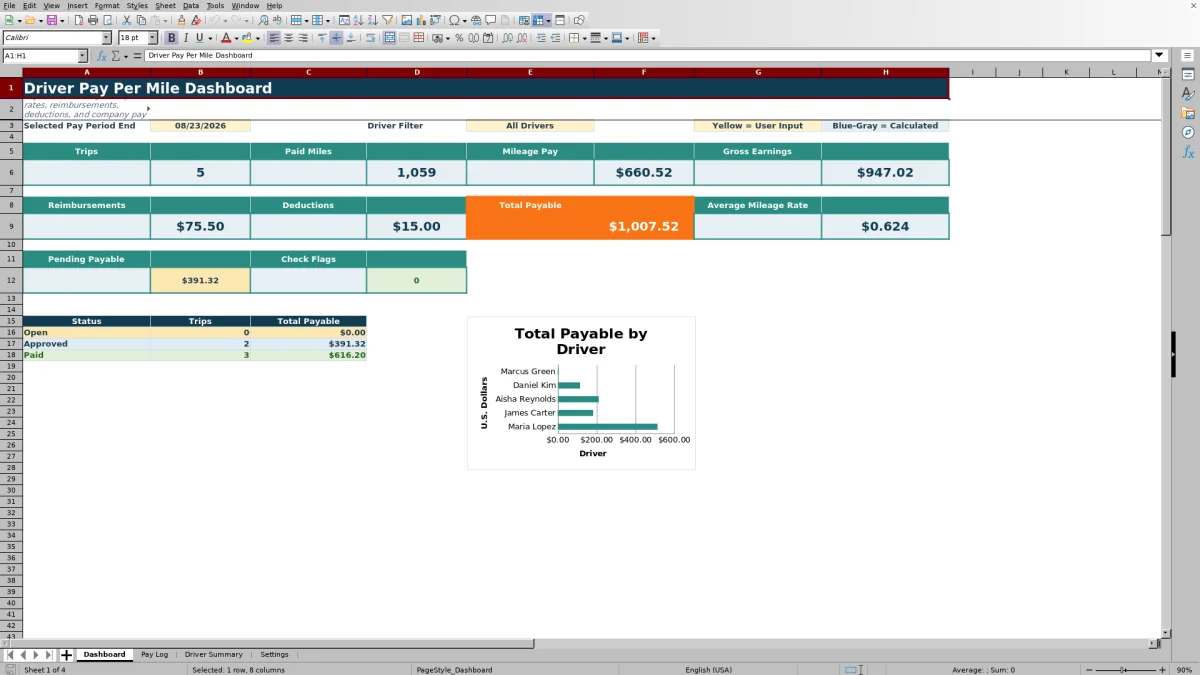Expand the formula bar arrow

pos(1159,56)
